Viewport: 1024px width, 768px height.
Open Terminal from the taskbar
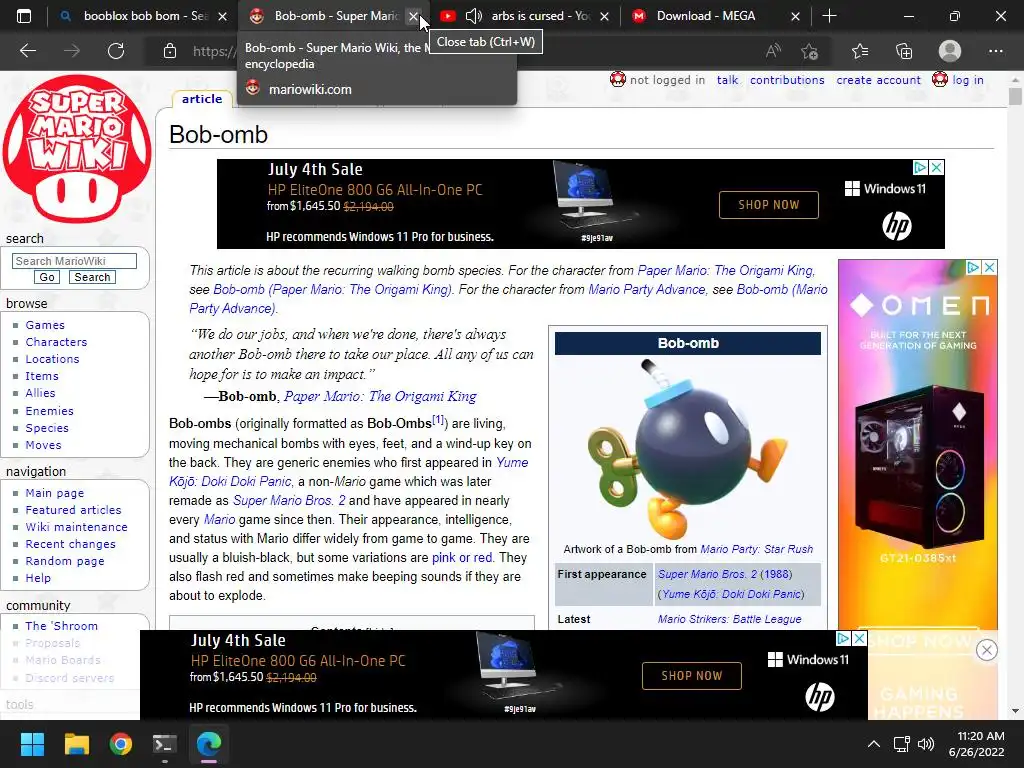tap(165, 744)
